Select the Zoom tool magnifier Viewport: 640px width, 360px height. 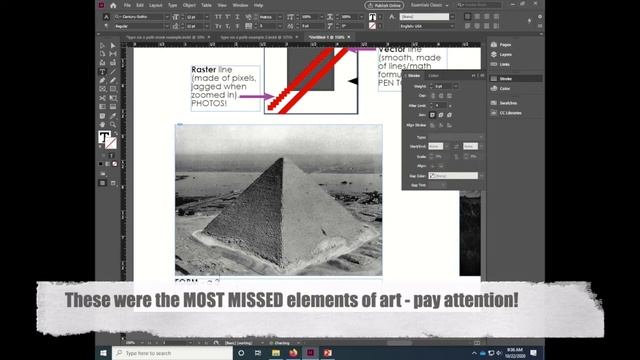point(113,124)
